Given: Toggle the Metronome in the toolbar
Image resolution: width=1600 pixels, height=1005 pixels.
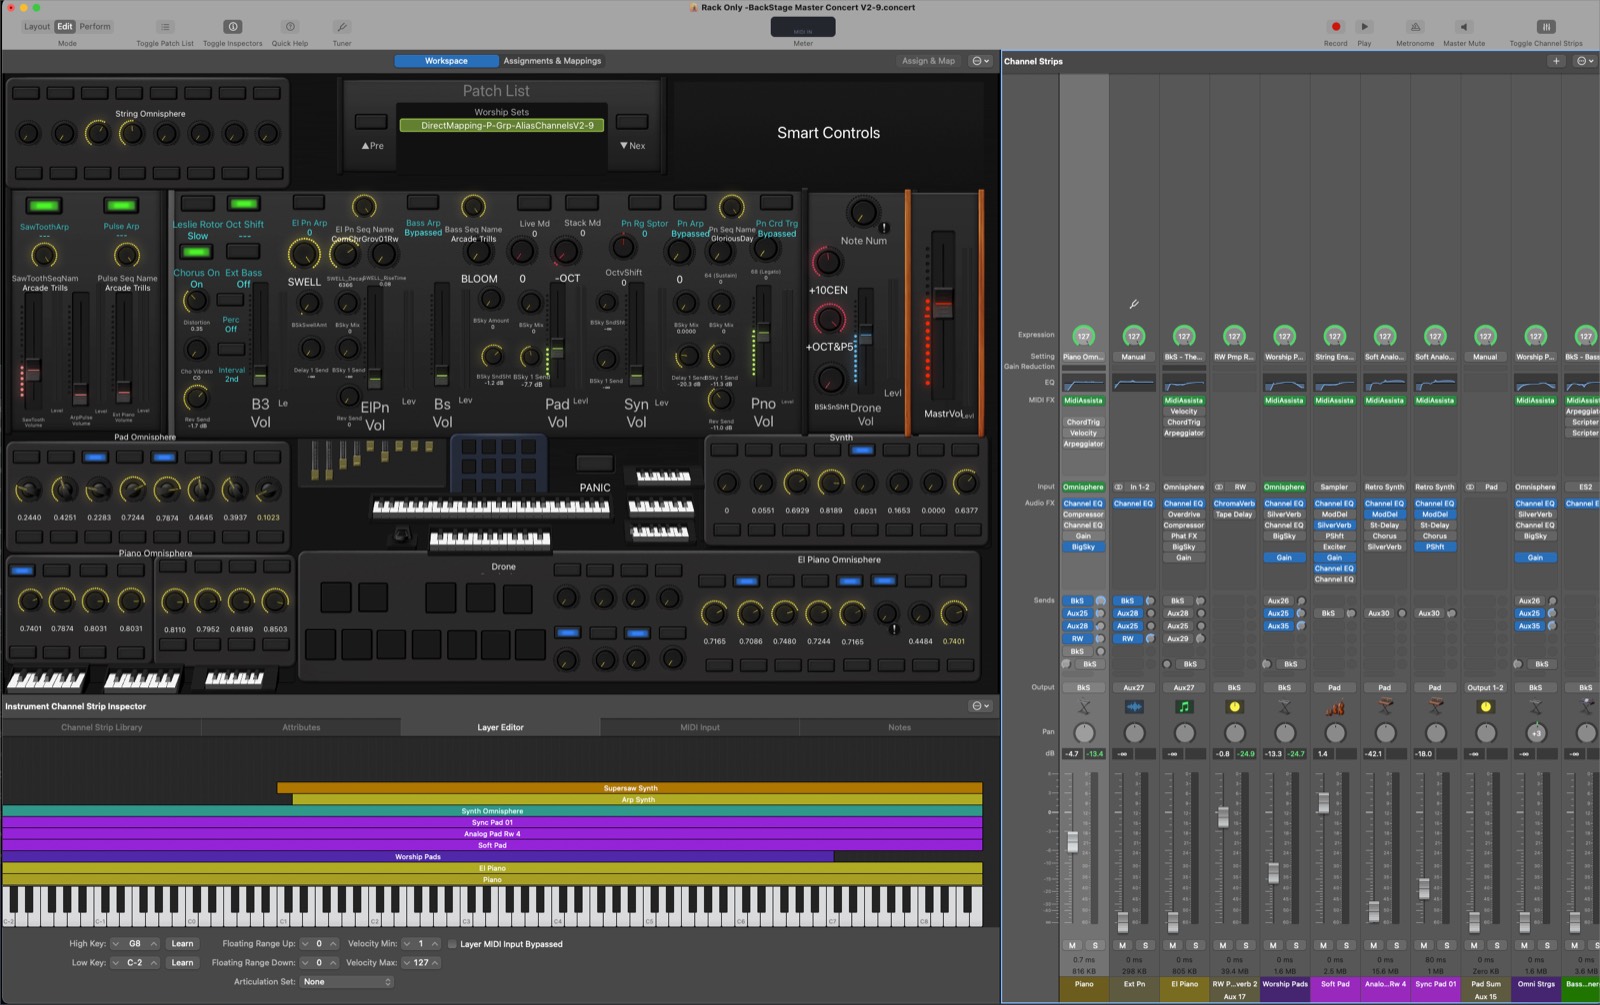Looking at the screenshot, I should (1415, 27).
